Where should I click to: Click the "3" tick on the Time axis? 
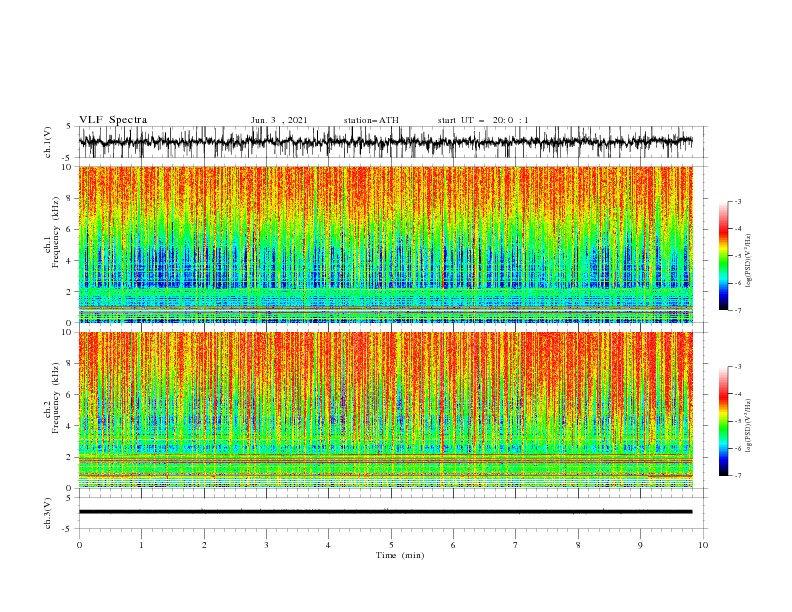click(266, 545)
